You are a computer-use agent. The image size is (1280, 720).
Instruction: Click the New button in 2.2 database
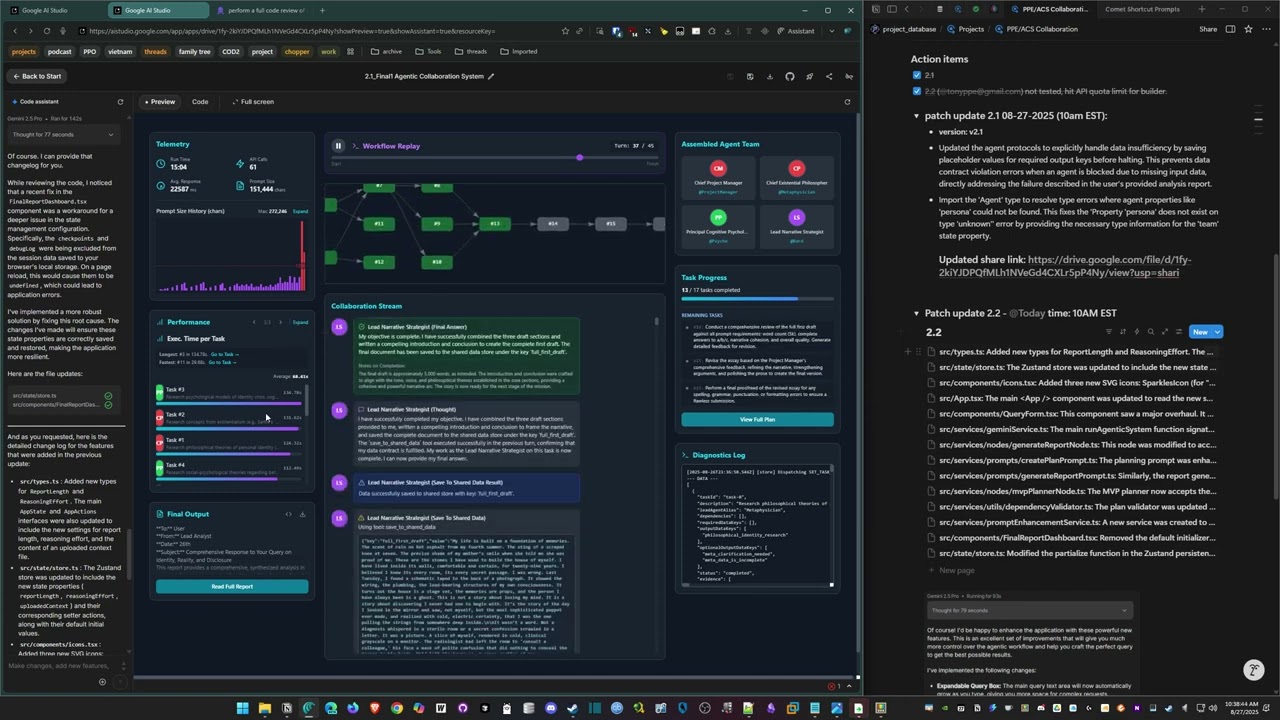[x=1200, y=332]
